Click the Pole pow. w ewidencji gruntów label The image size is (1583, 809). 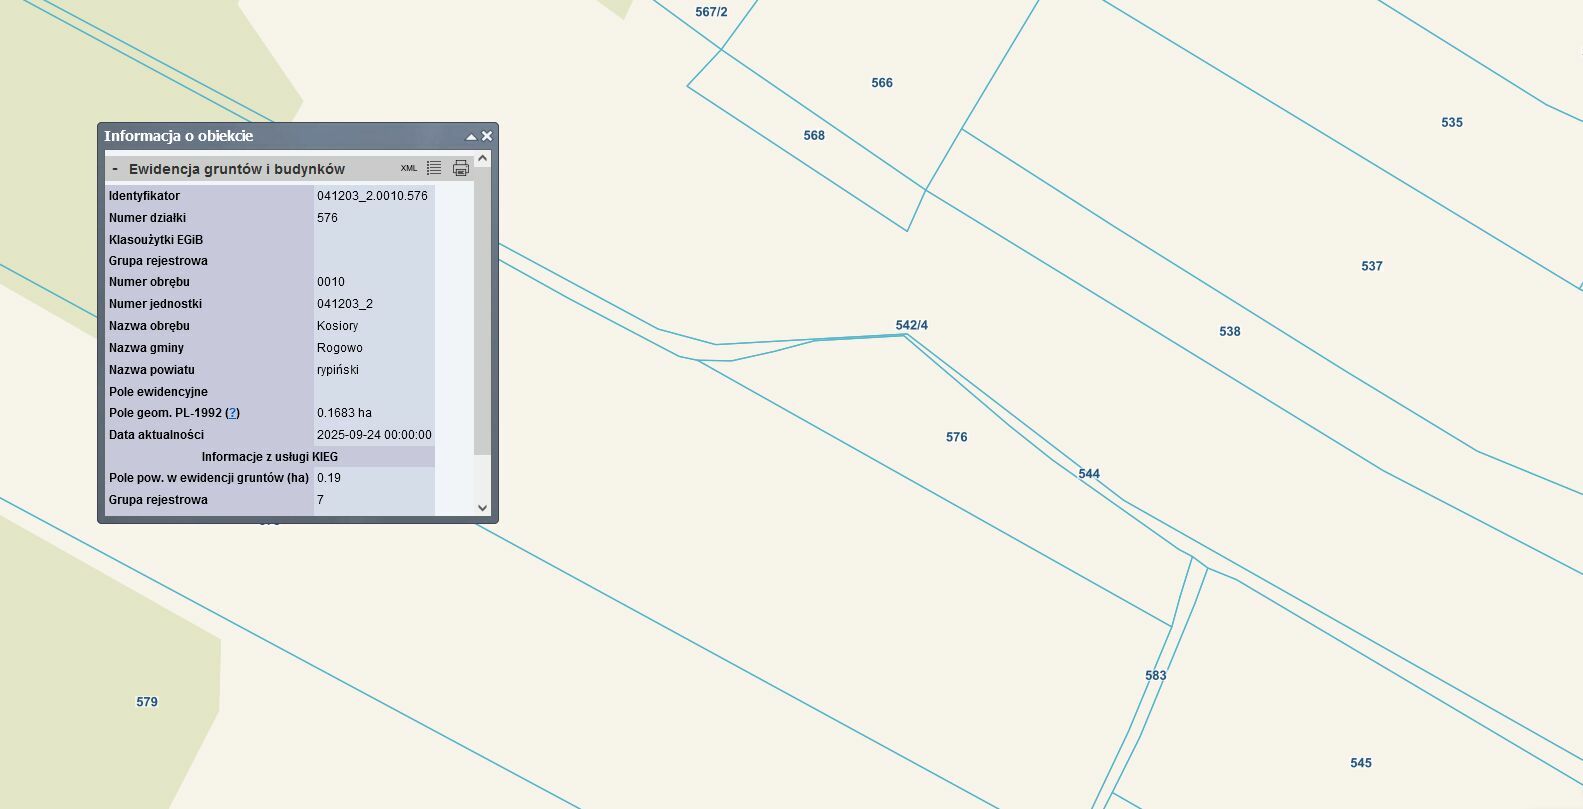[x=209, y=478]
